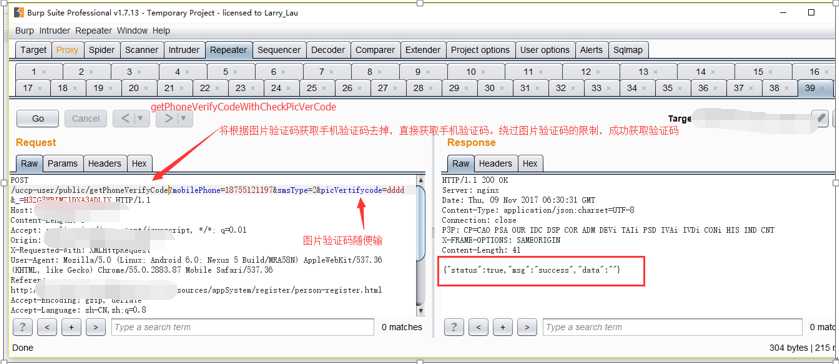Switch to the Sequencer tab
Screen dimensions: 839x364
click(279, 50)
